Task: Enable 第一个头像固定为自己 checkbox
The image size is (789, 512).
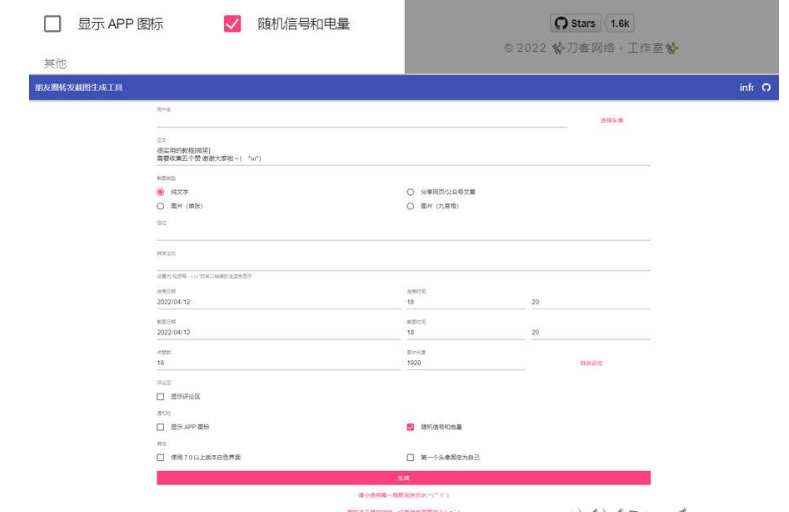Action: click(410, 457)
